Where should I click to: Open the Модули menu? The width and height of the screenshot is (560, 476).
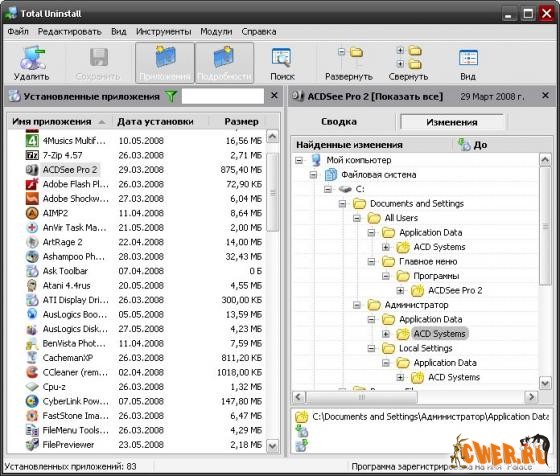[216, 31]
